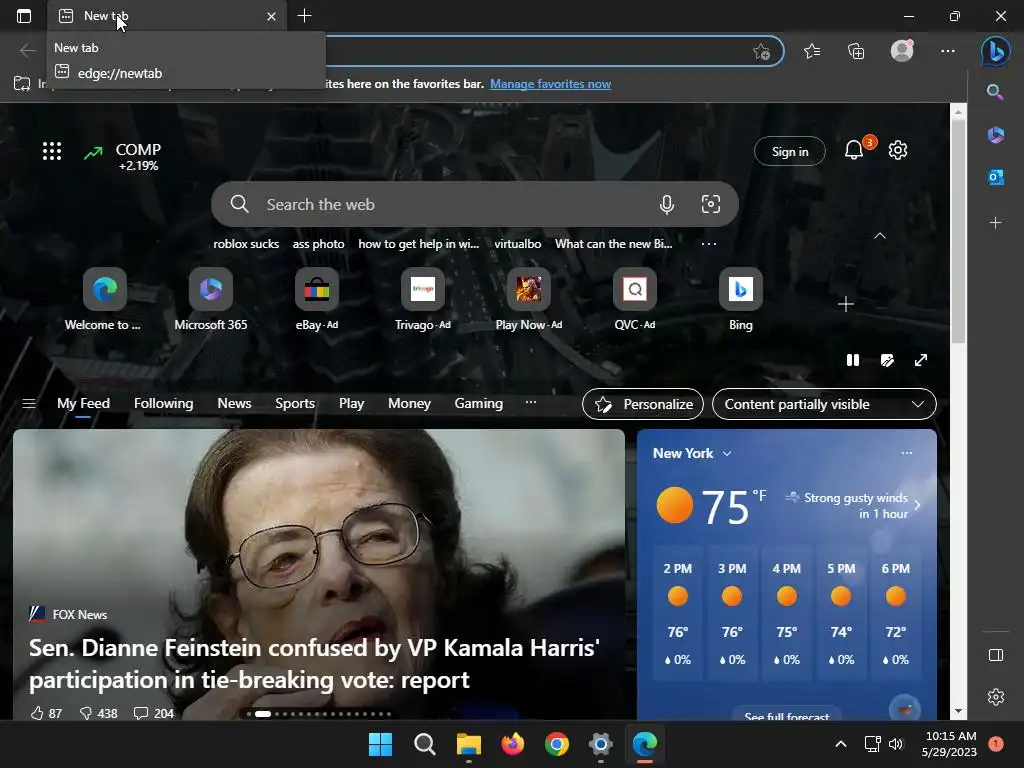Like the Feinstein article thumbs up
Image resolution: width=1024 pixels, height=768 pixels.
tap(46, 713)
